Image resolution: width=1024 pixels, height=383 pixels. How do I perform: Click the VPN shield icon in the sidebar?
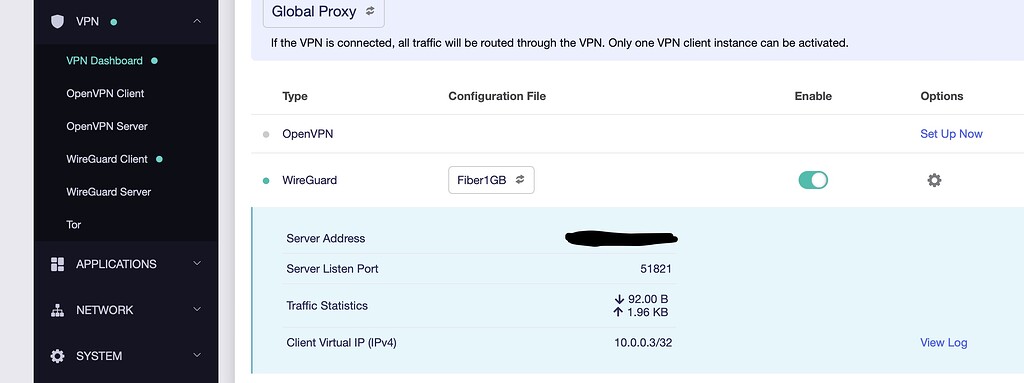coord(57,22)
